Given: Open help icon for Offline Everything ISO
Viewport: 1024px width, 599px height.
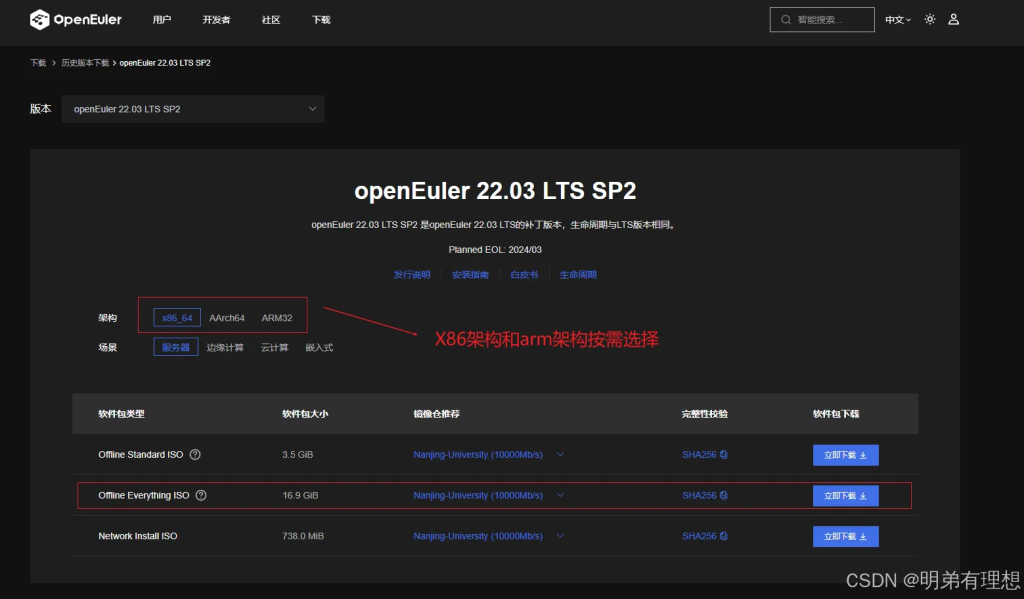Looking at the screenshot, I should point(201,495).
